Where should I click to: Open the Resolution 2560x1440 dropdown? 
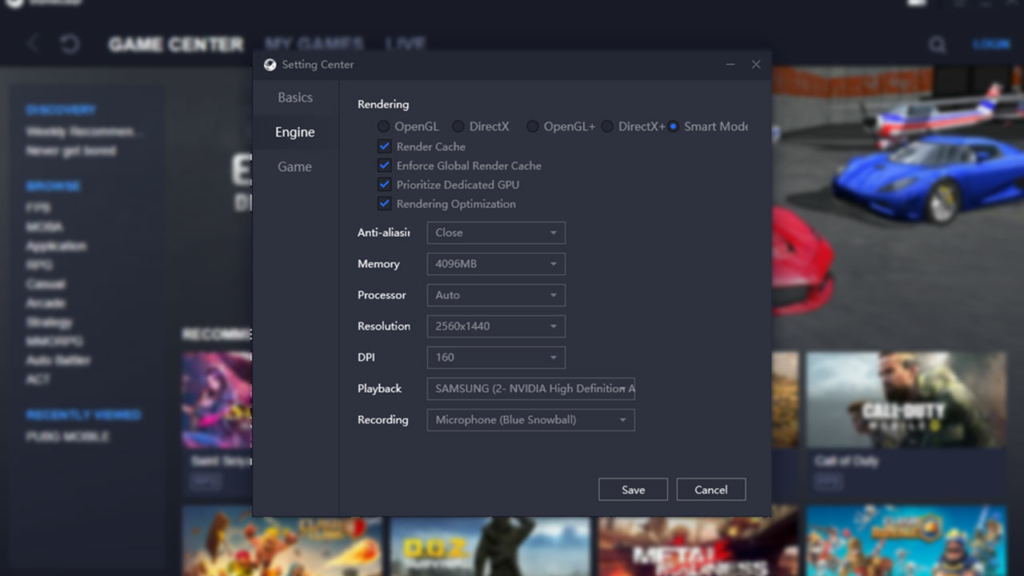[496, 326]
